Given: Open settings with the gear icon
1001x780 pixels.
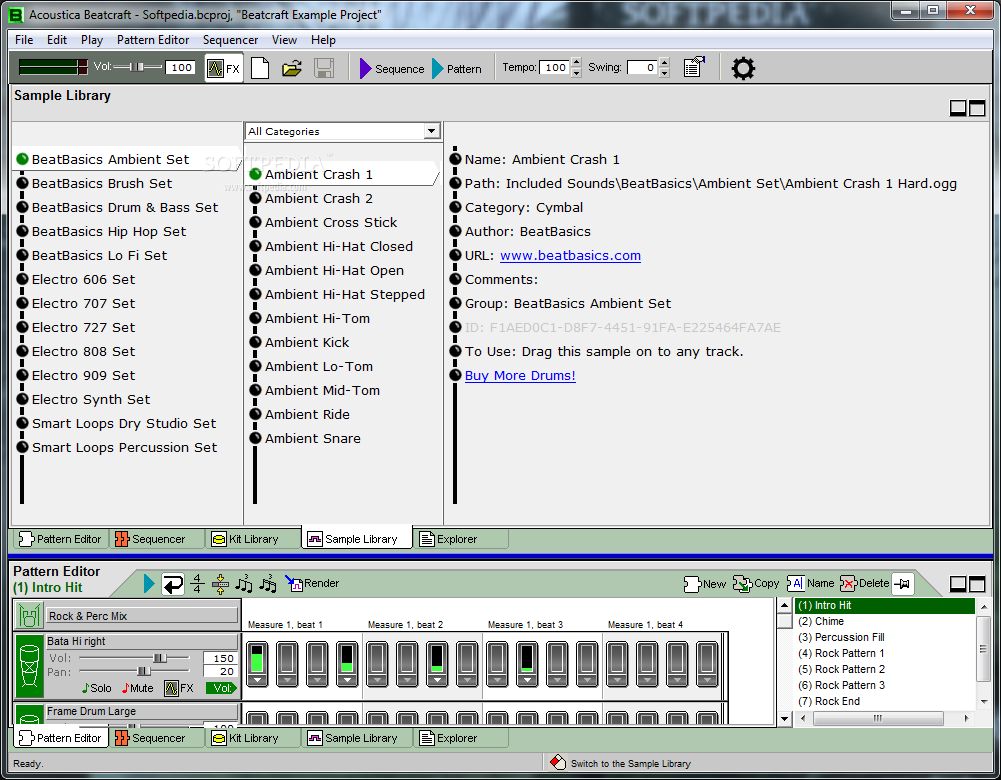Looking at the screenshot, I should pos(743,68).
